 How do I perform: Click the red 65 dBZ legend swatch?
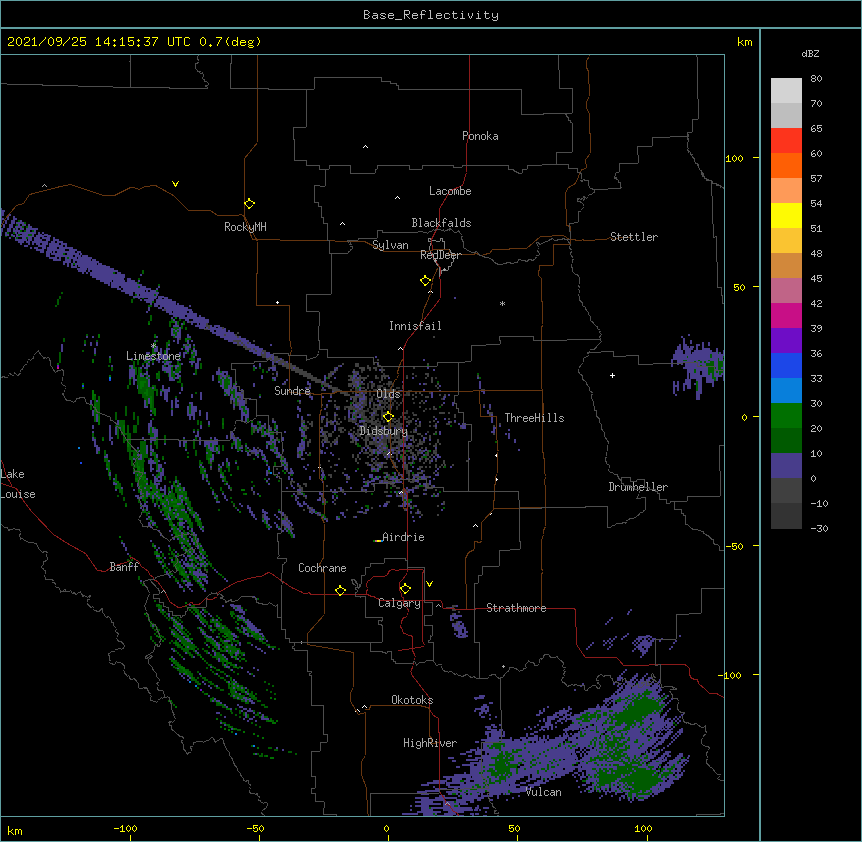click(x=786, y=141)
